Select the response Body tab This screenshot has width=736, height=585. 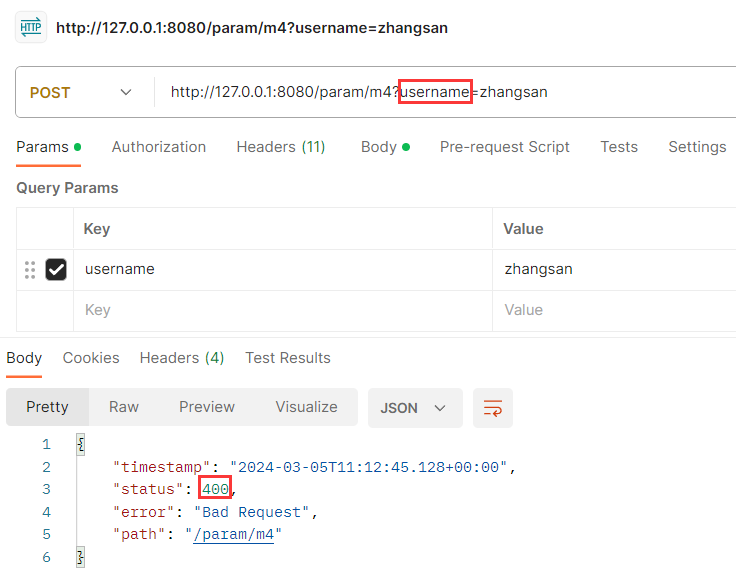[x=24, y=358]
